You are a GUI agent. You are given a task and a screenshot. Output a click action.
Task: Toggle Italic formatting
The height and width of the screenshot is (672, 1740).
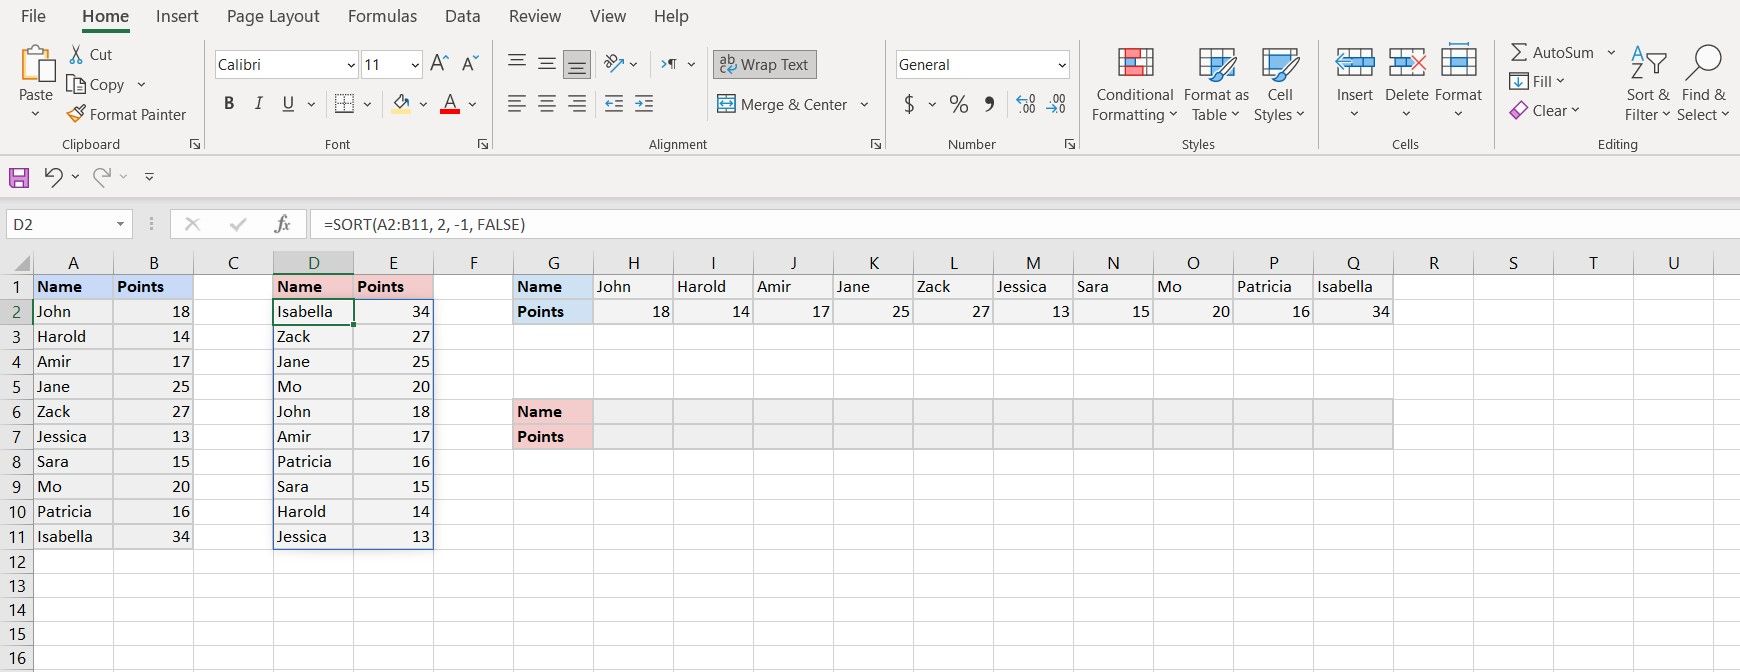259,104
